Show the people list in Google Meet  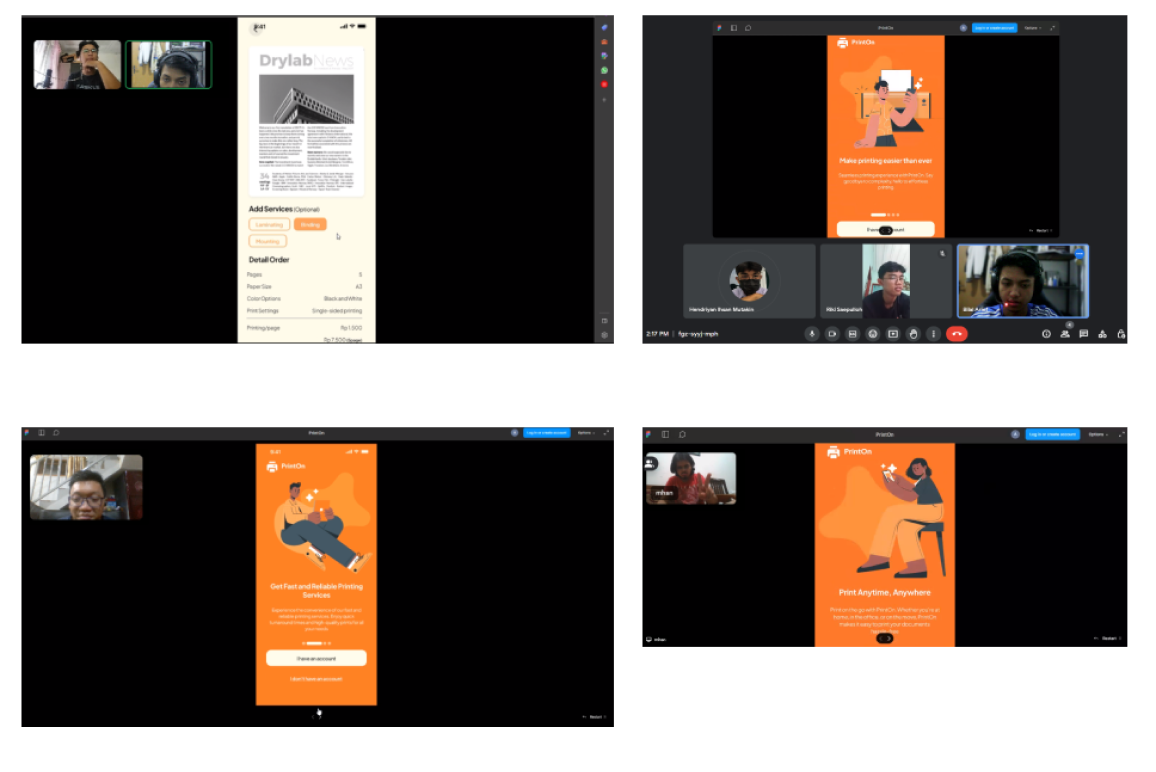click(x=1065, y=334)
